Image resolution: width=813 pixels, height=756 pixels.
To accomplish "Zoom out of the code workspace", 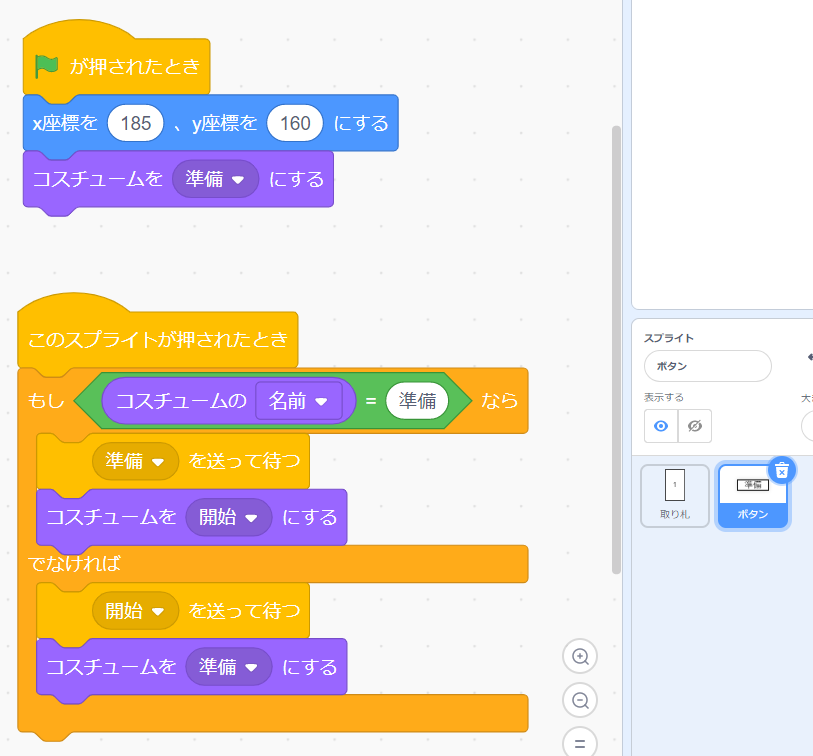I will pos(580,700).
